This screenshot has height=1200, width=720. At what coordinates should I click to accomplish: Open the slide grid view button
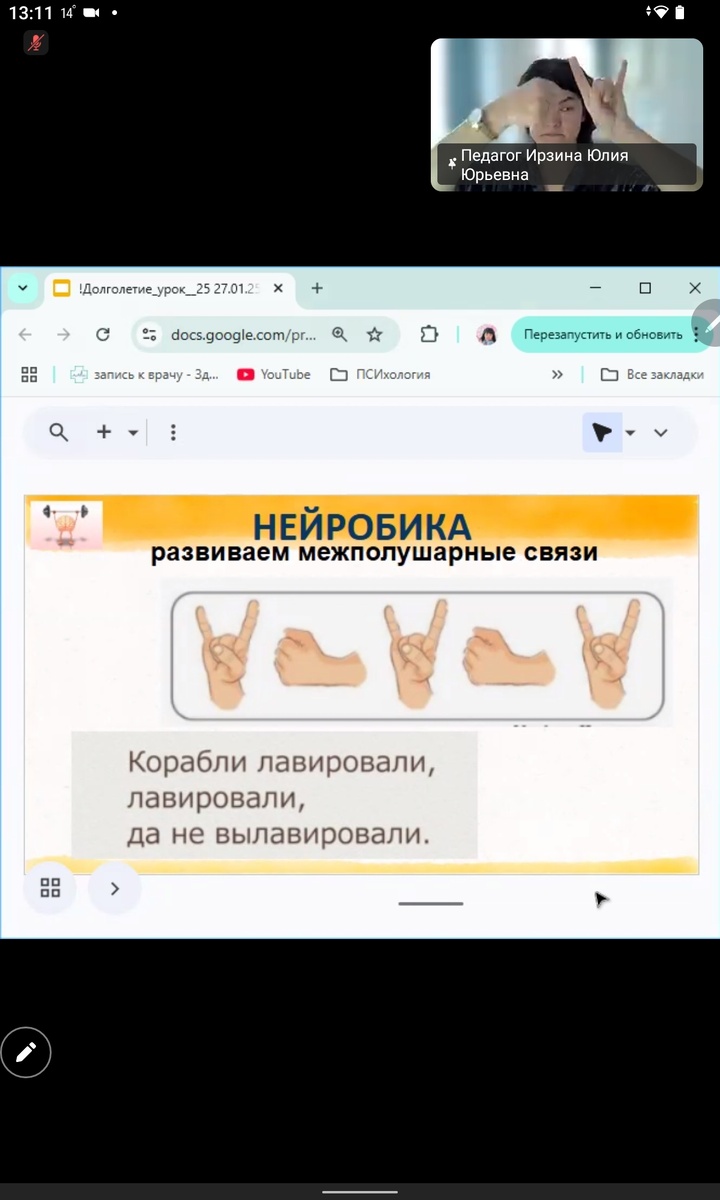[50, 887]
